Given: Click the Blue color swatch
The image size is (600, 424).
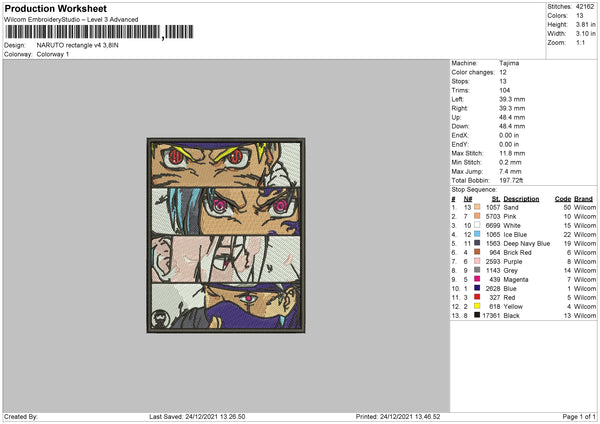Looking at the screenshot, I should click(x=477, y=288).
